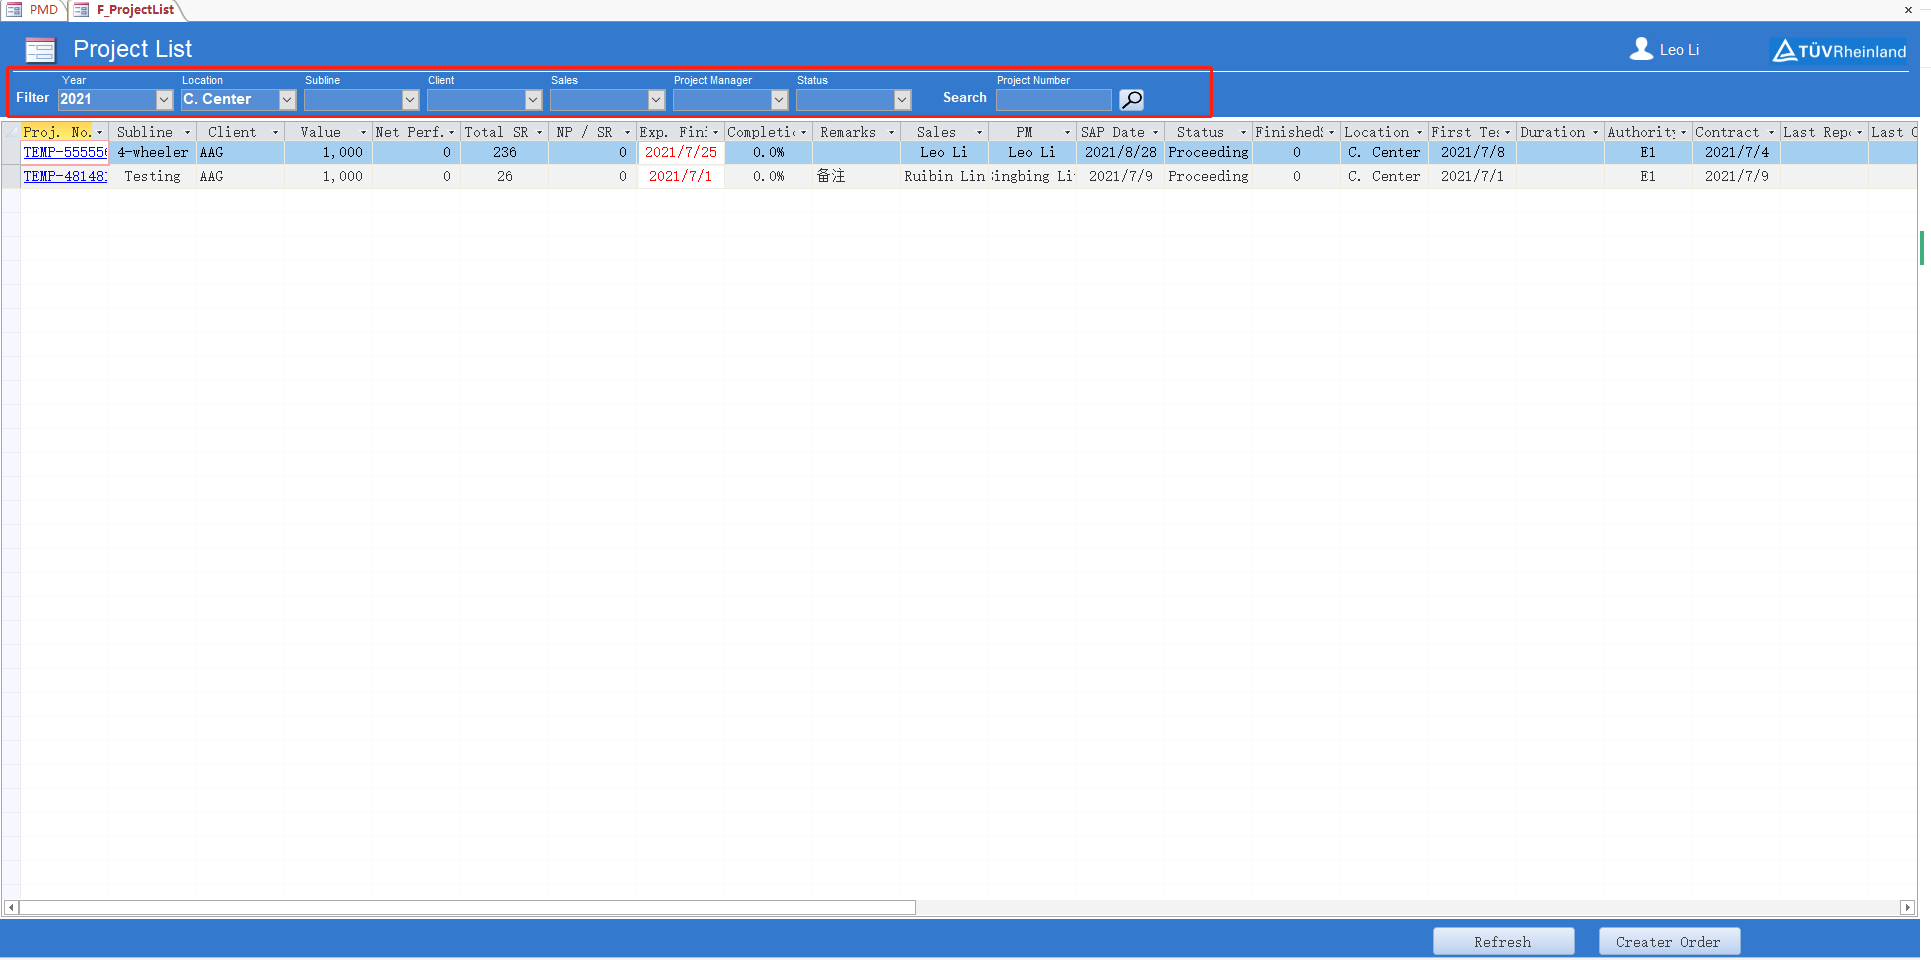This screenshot has height=960, width=1931.
Task: Click the red 2021/7/1 expected finish date
Action: 680,176
